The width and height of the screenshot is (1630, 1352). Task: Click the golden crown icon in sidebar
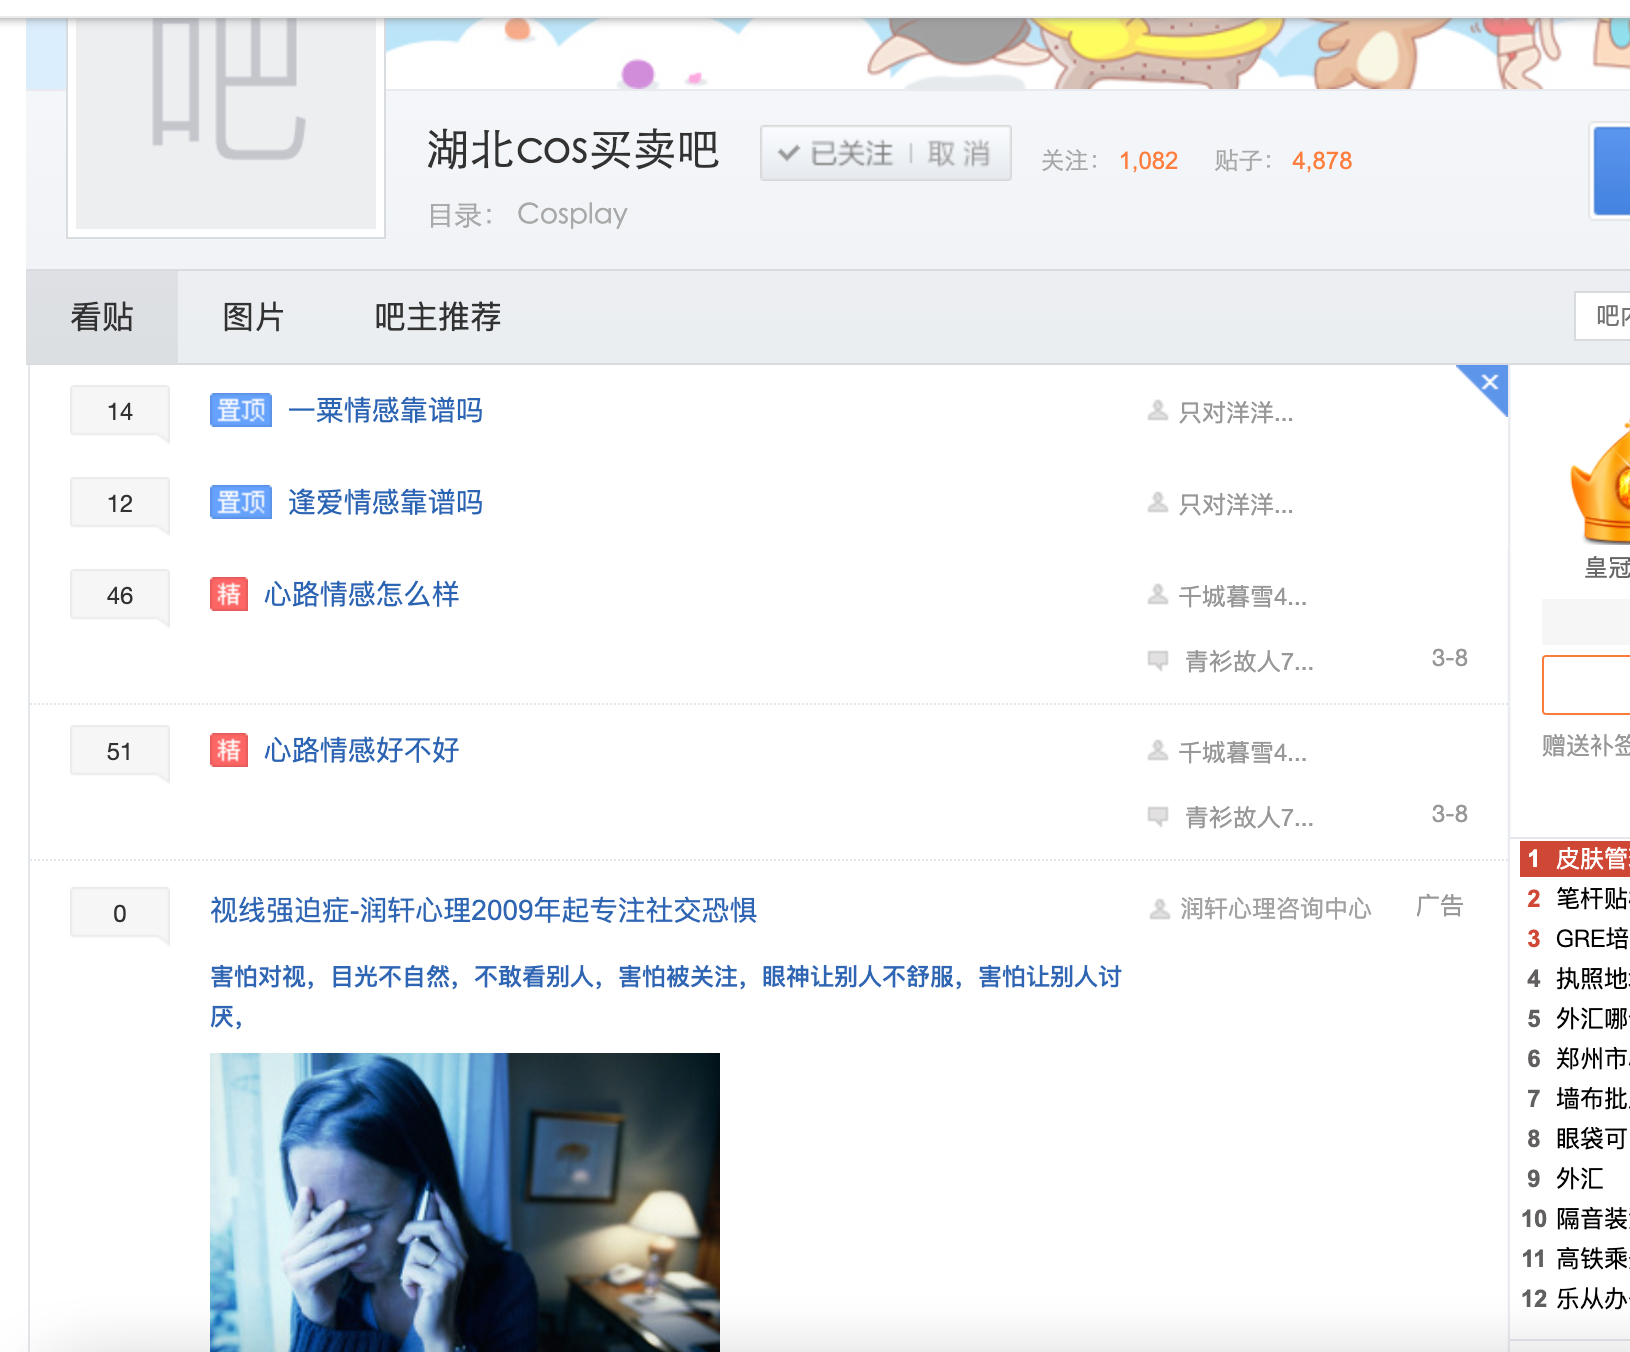click(1602, 487)
